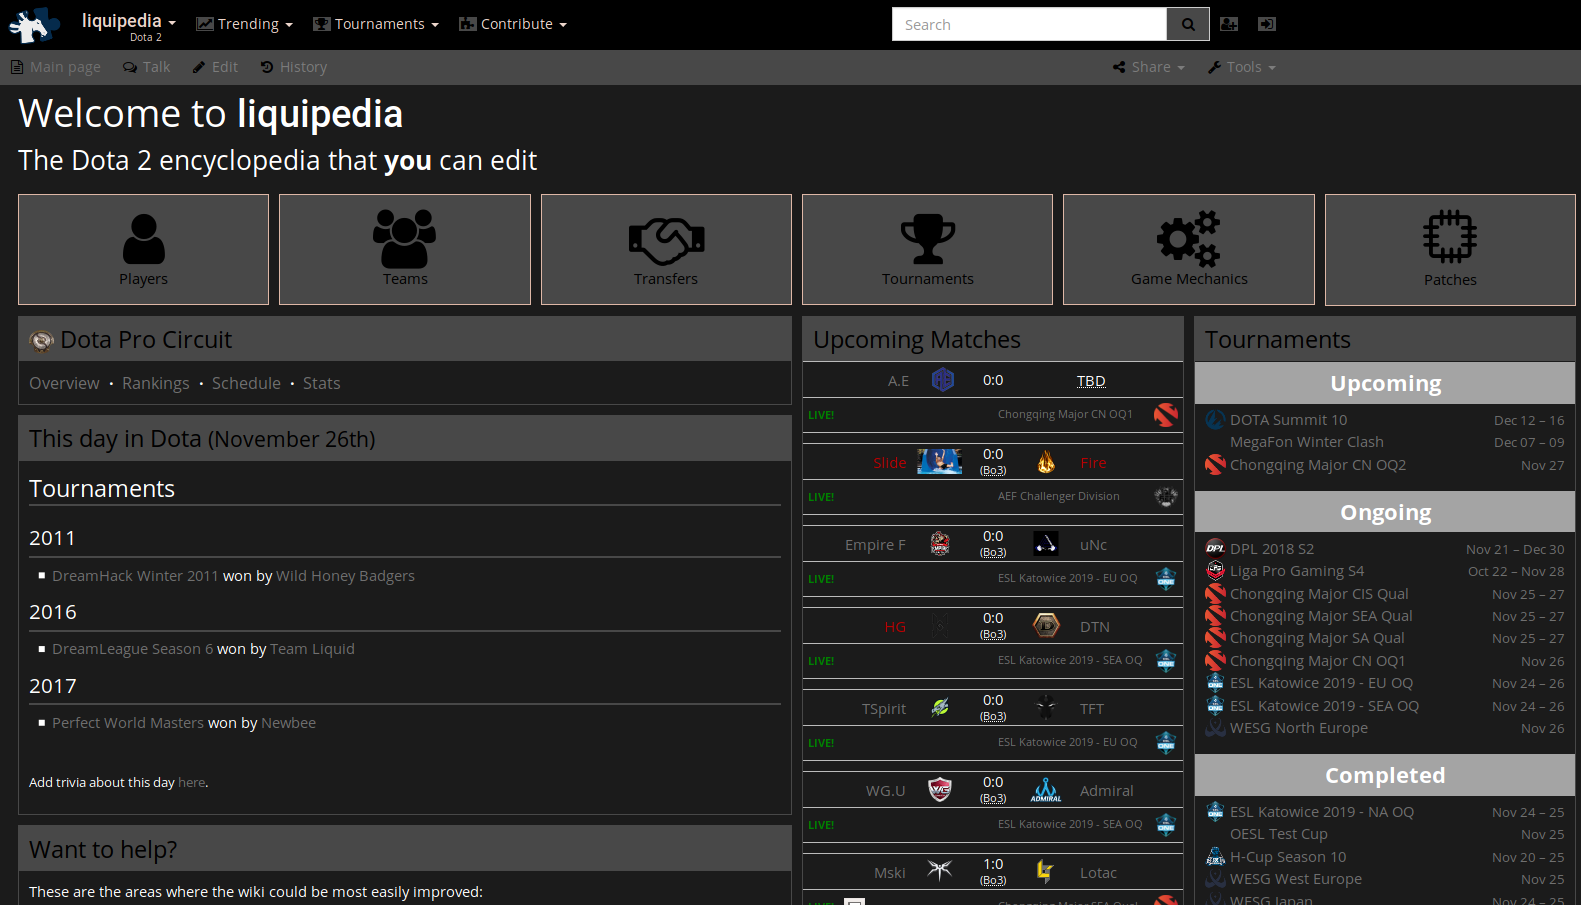Click uNc team logo
This screenshot has height=905, width=1581.
(1046, 544)
